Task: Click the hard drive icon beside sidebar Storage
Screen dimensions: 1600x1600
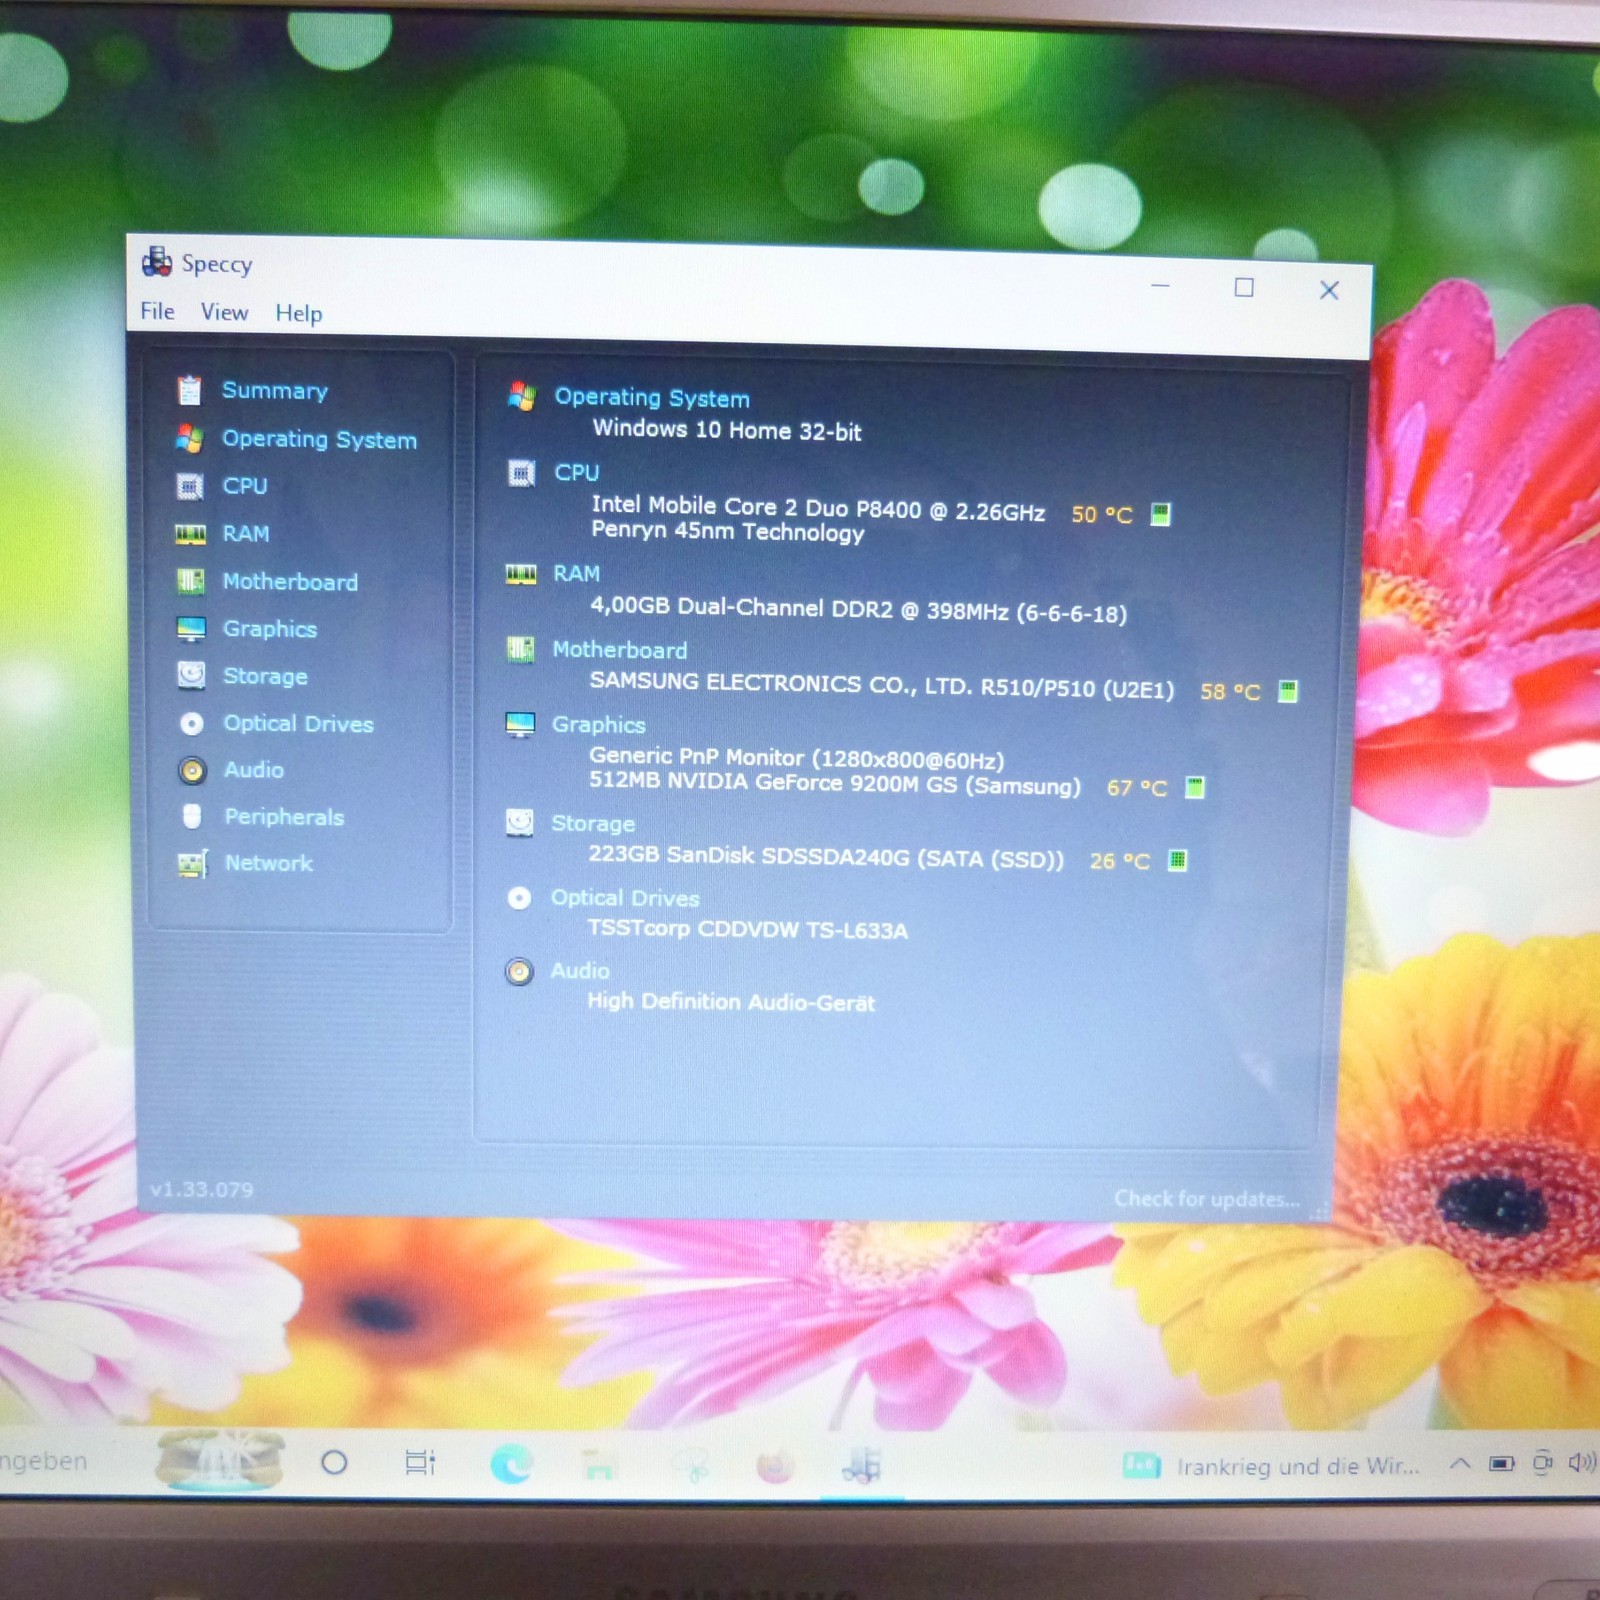Action: point(191,676)
